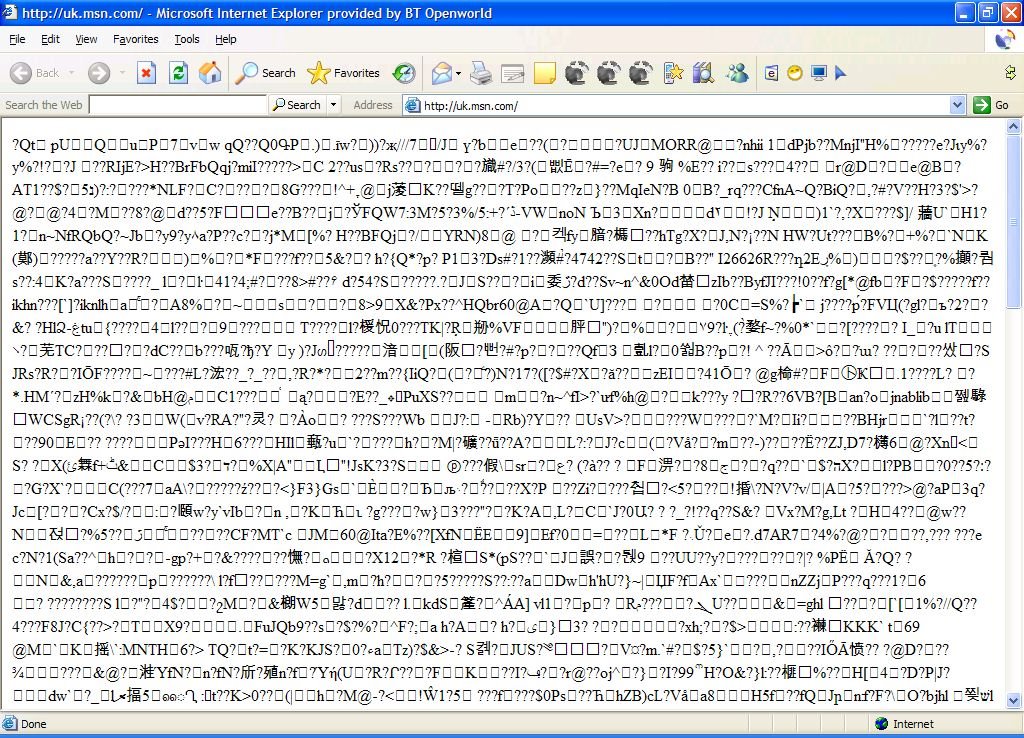Viewport: 1024px width, 738px height.
Task: Open the View menu
Action: click(x=86, y=39)
